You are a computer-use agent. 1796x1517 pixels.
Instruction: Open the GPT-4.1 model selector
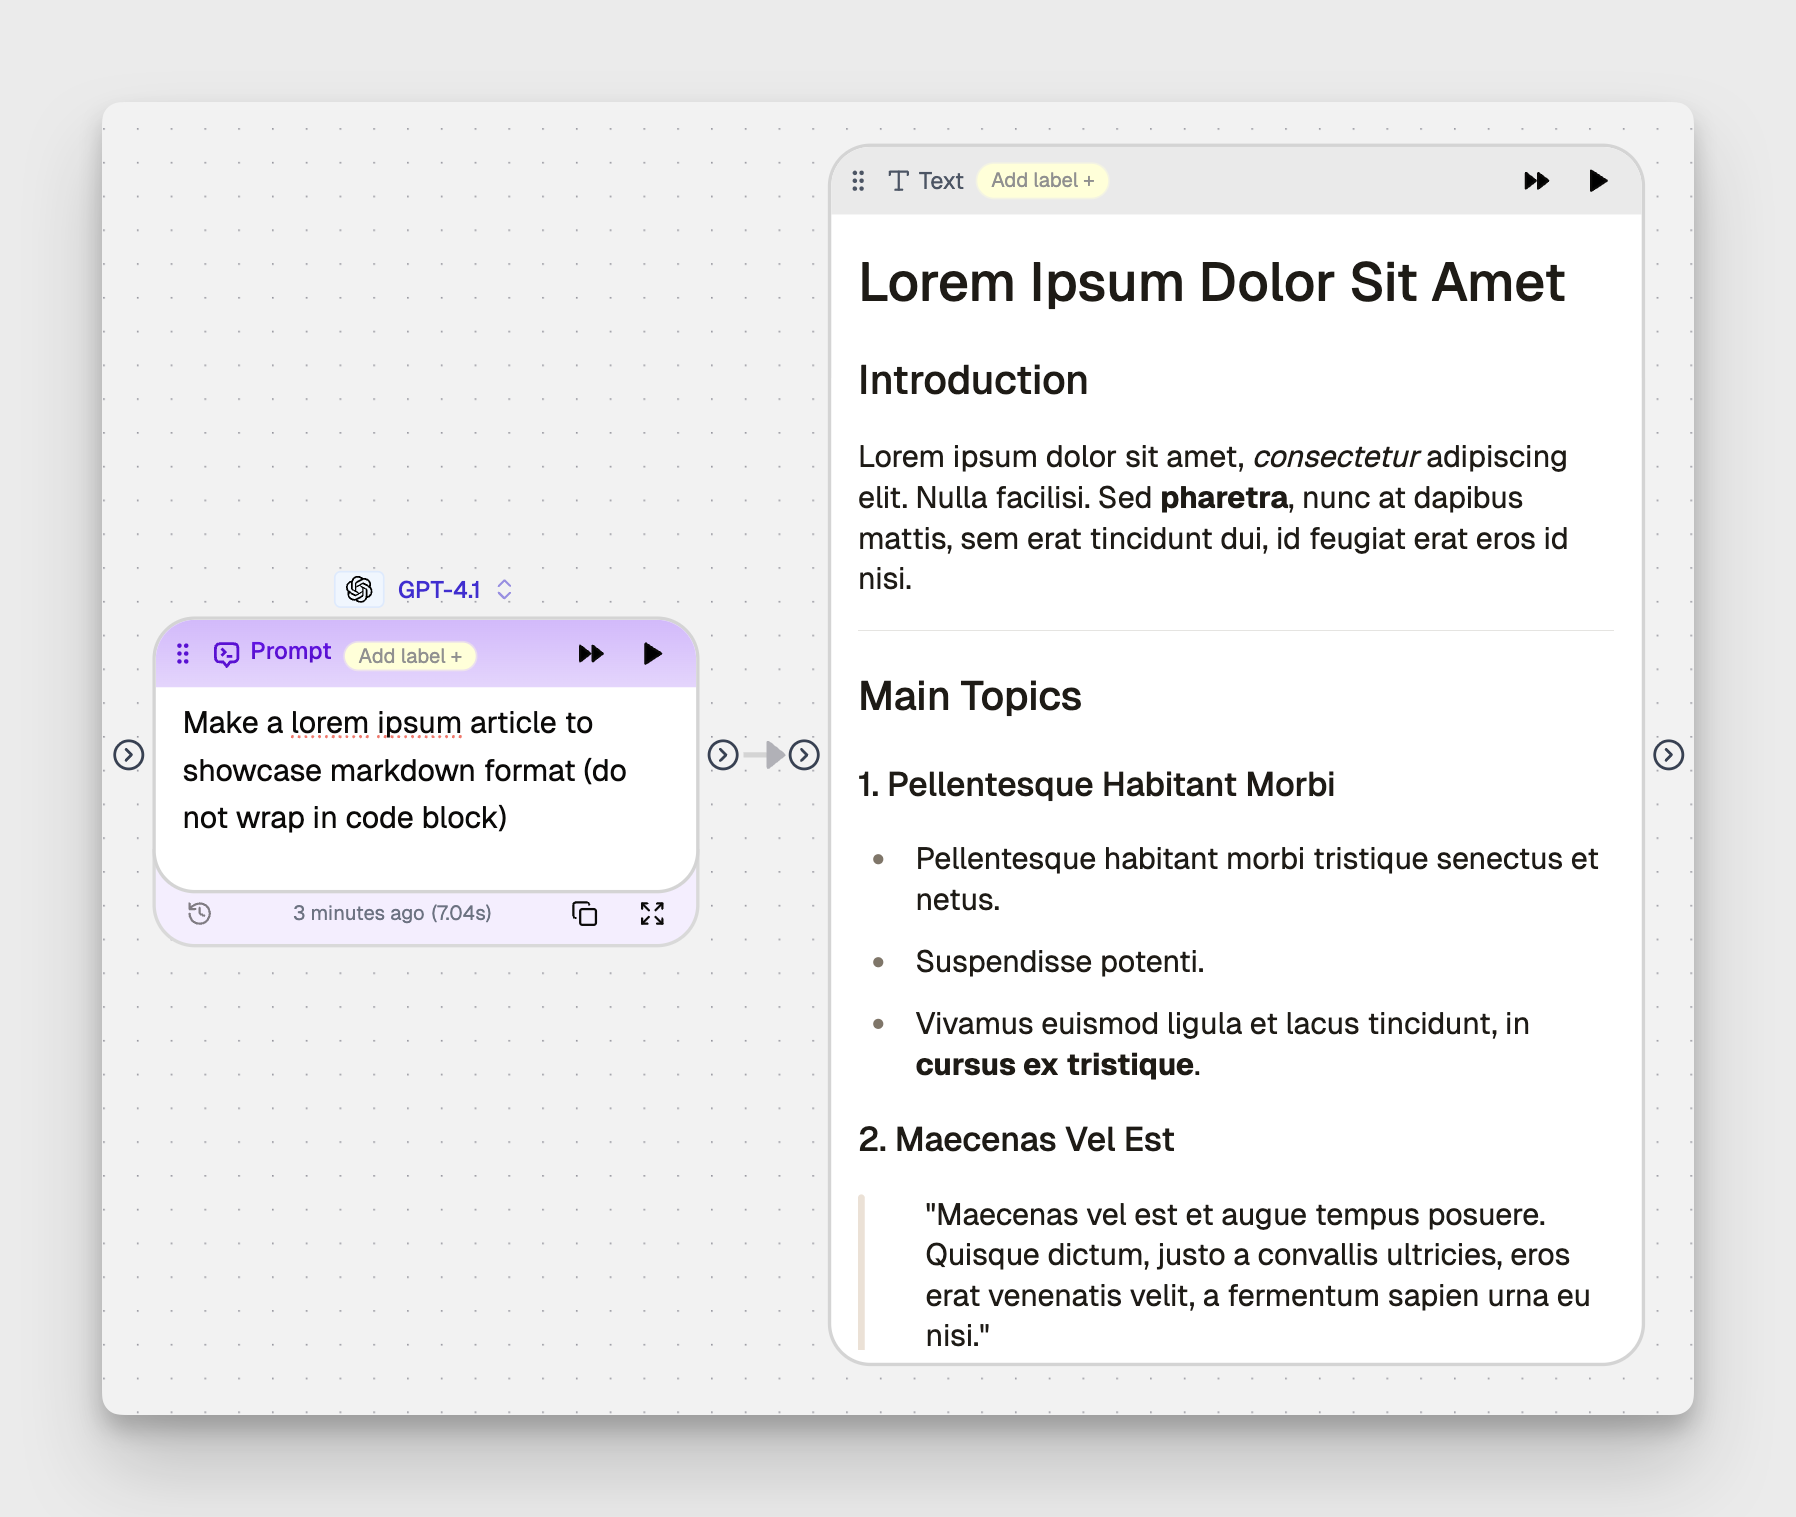coord(504,589)
